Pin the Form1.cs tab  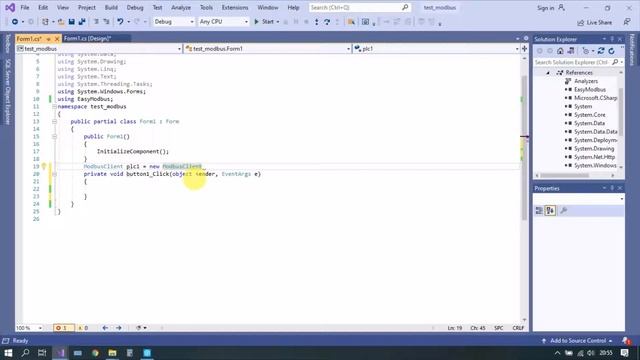[48, 39]
